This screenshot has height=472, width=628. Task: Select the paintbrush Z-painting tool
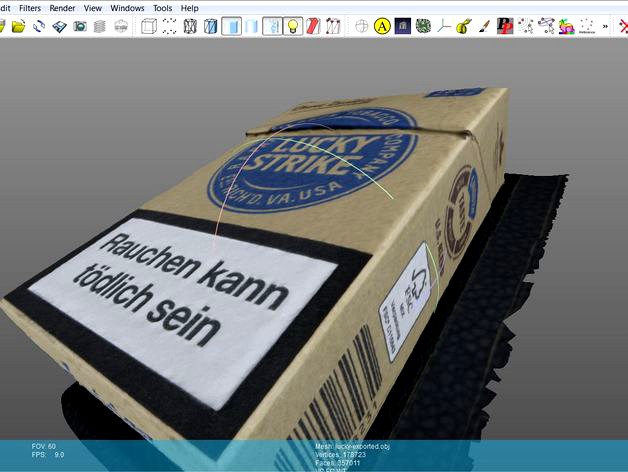484,26
